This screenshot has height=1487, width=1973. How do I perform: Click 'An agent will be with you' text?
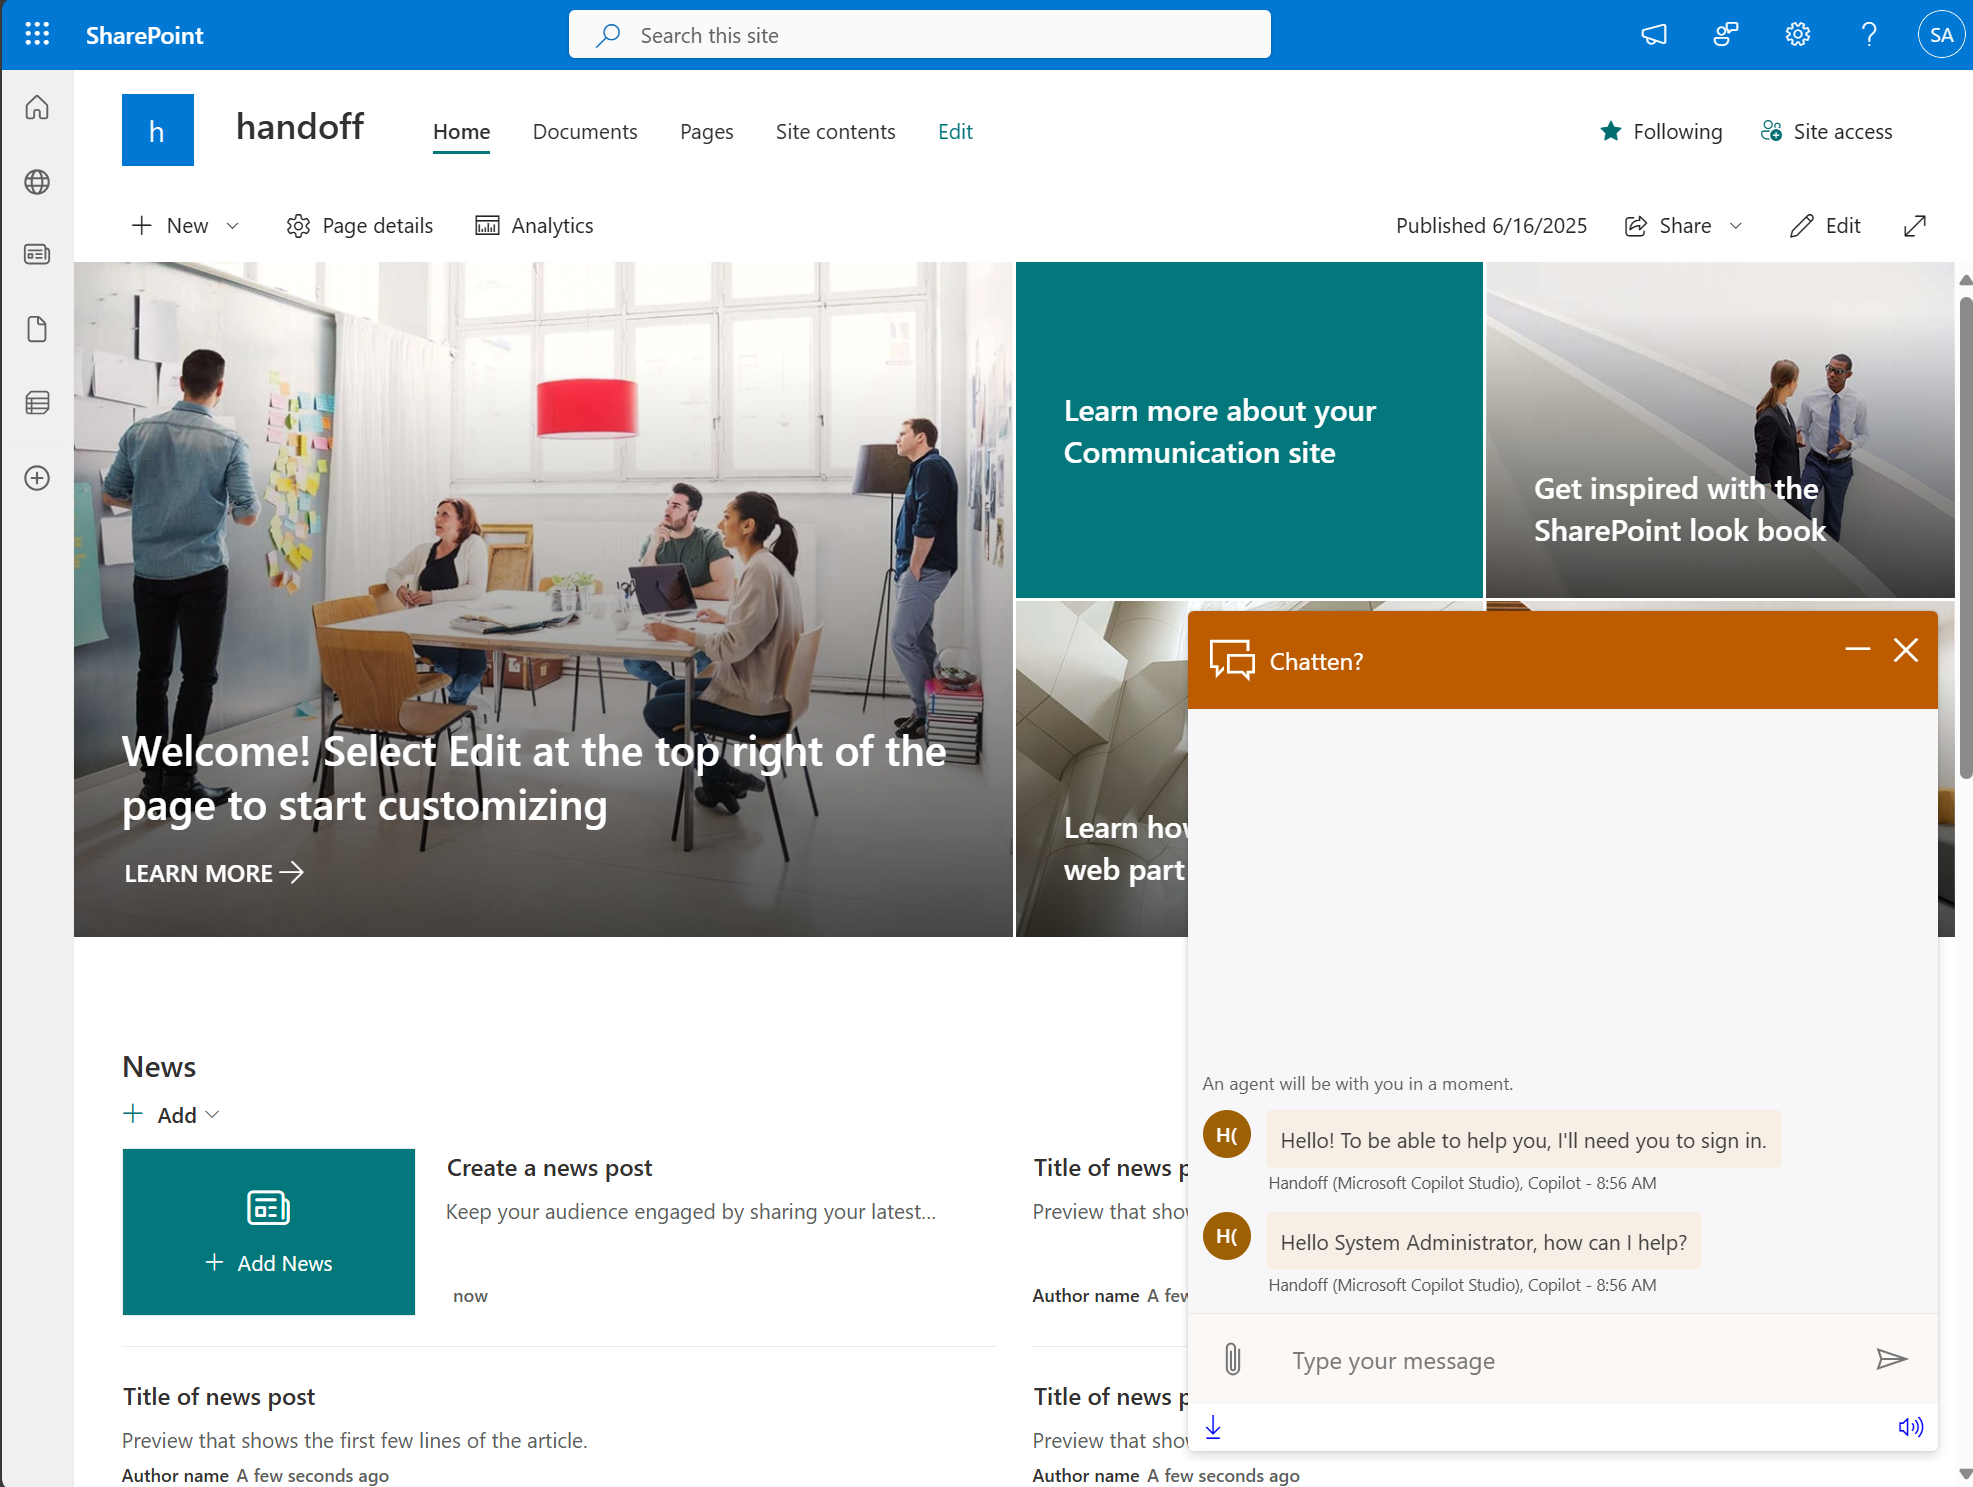[x=1358, y=1084]
